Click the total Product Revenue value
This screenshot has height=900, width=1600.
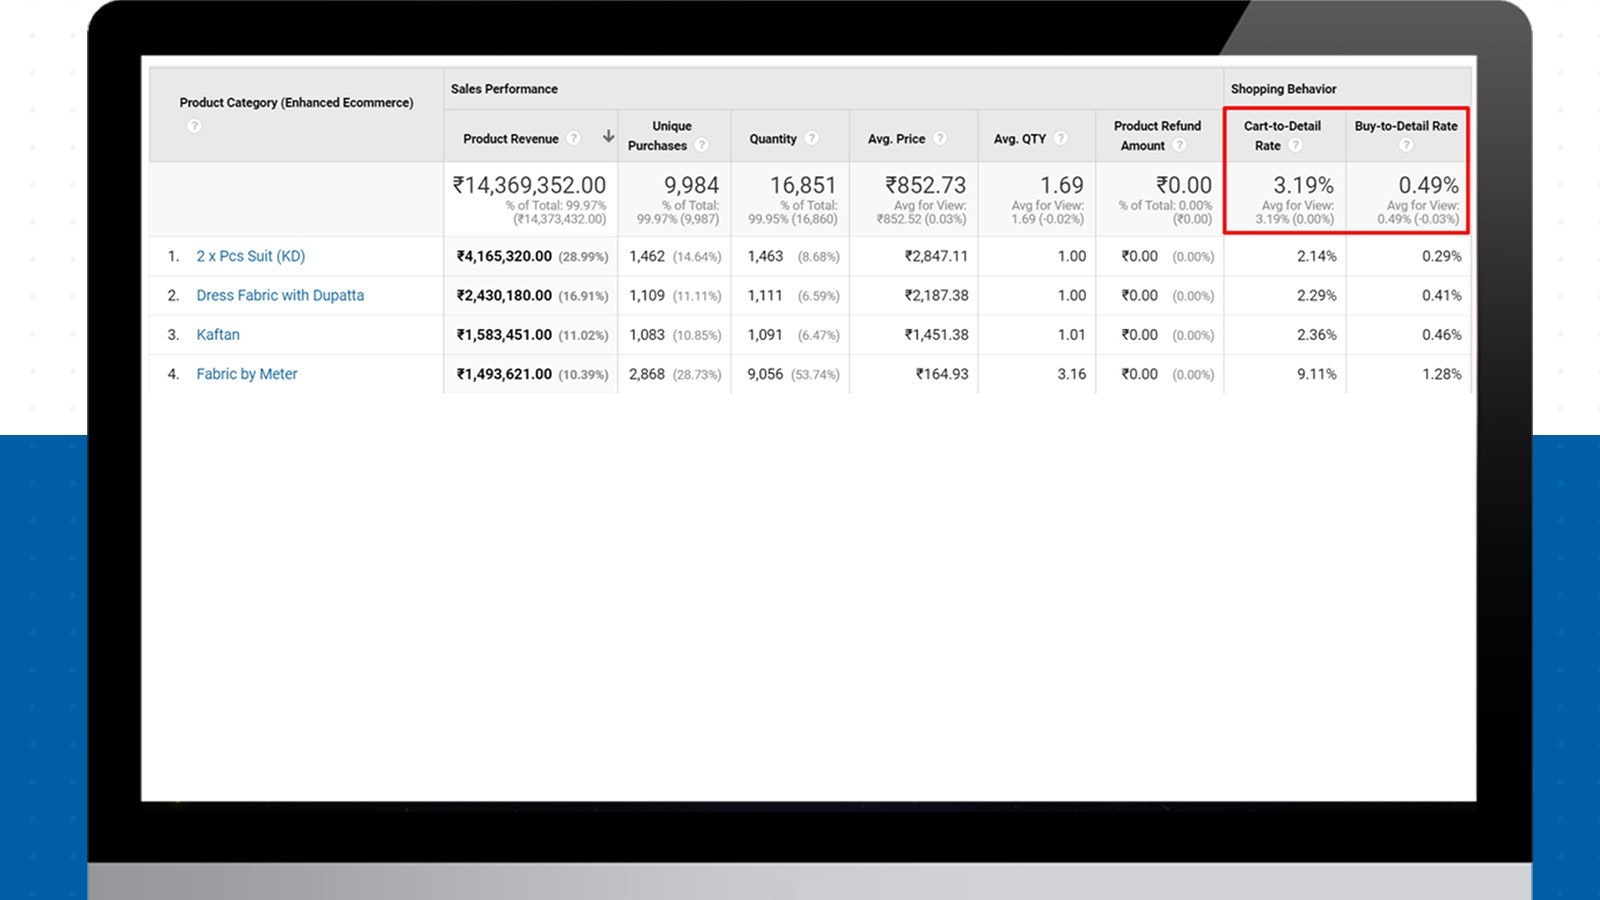pos(530,185)
